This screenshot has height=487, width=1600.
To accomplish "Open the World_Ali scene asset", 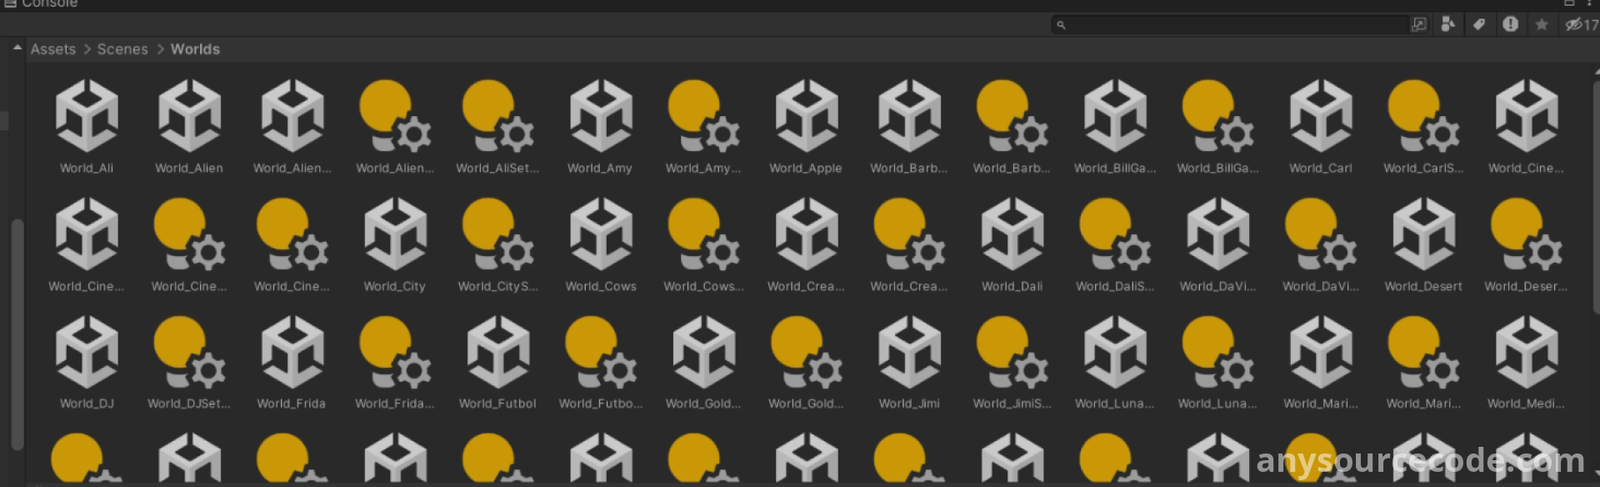I will (x=87, y=117).
